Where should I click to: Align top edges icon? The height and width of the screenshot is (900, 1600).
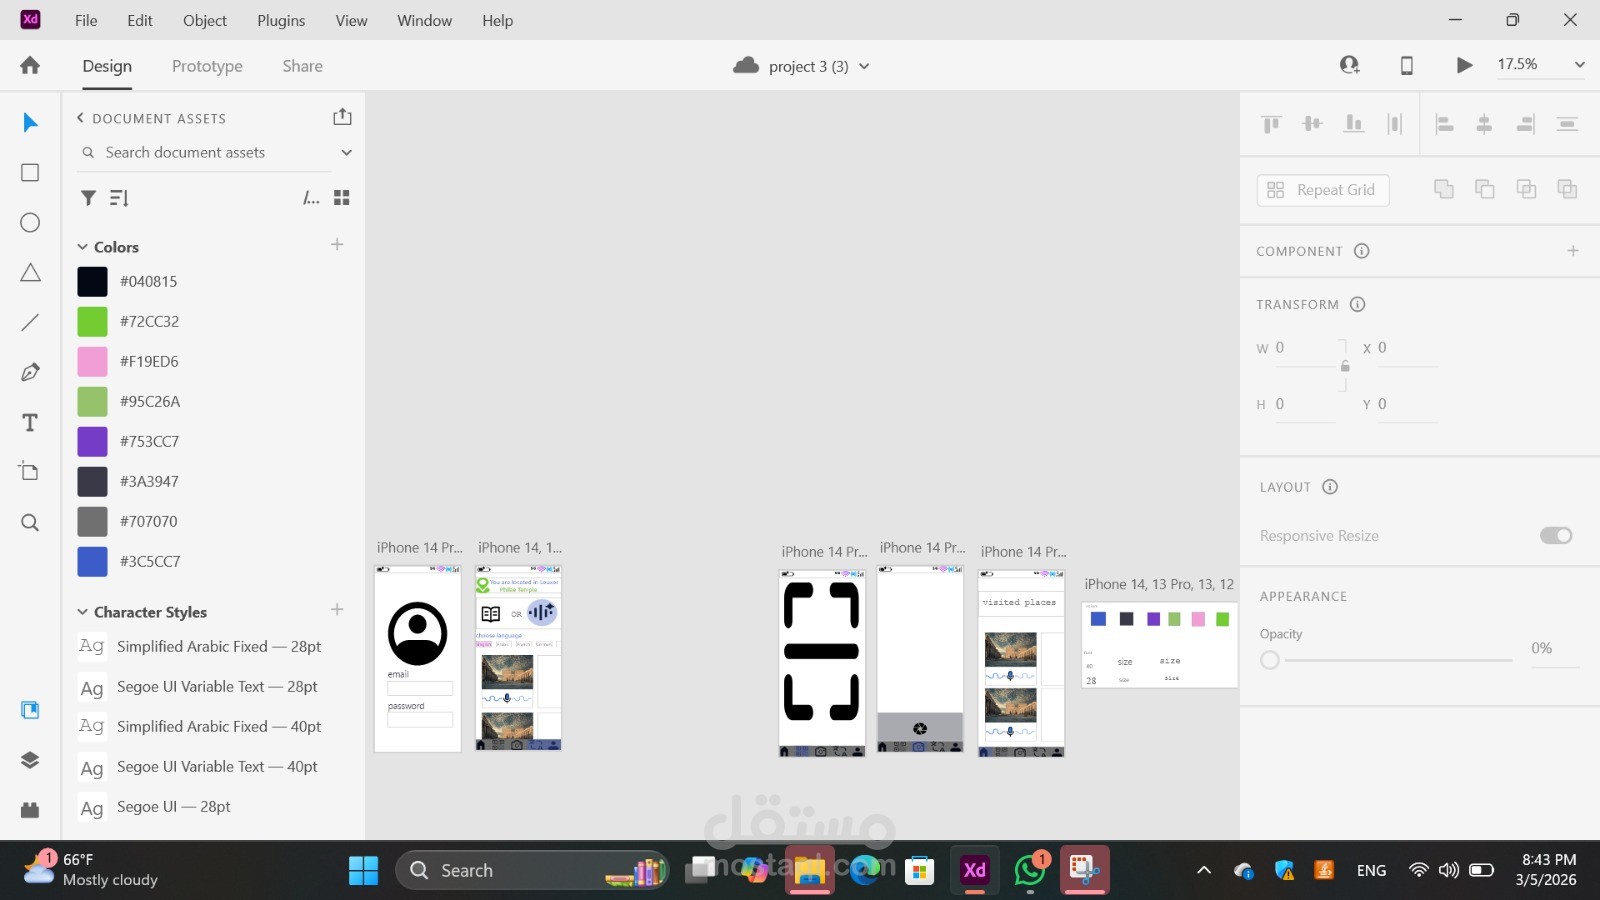pos(1271,124)
